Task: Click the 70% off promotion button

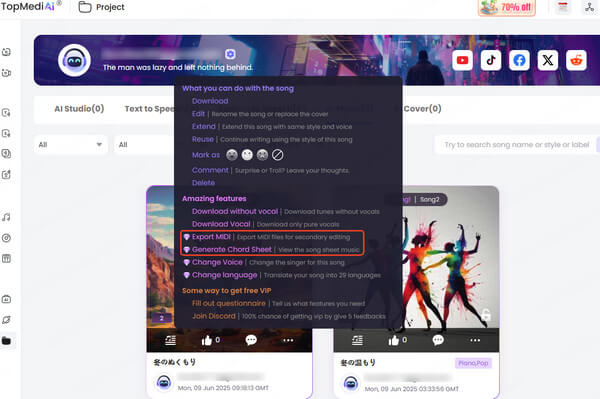Action: click(507, 7)
